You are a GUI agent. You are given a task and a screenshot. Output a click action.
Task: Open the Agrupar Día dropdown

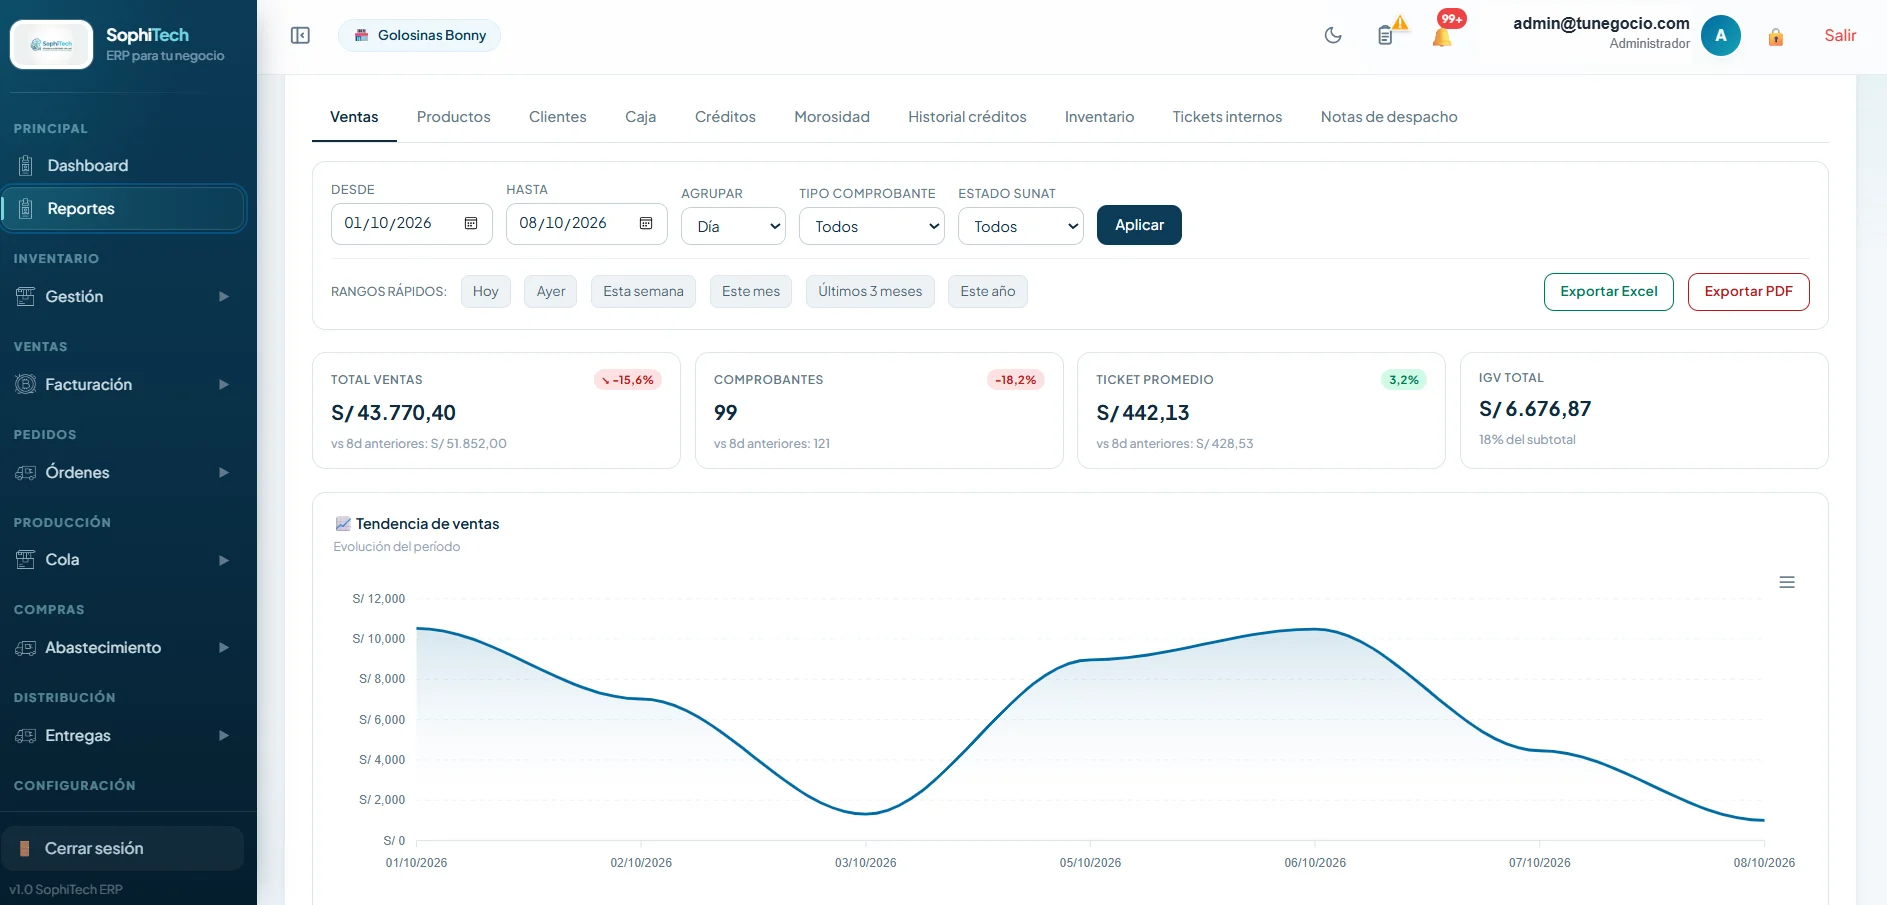[733, 226]
